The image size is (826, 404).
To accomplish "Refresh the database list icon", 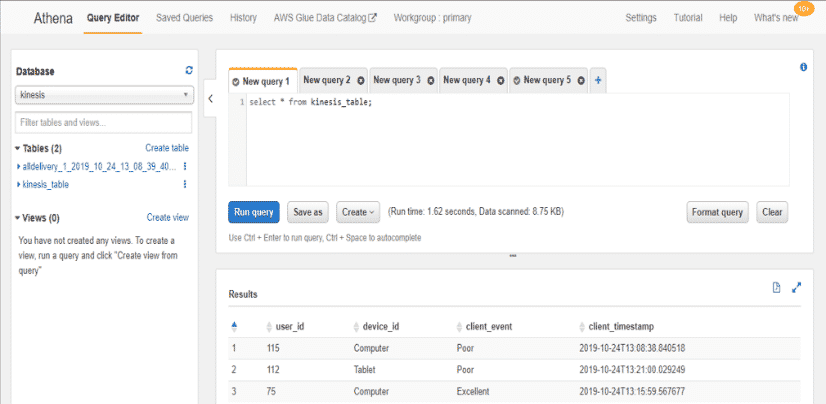I will pyautogui.click(x=189, y=70).
